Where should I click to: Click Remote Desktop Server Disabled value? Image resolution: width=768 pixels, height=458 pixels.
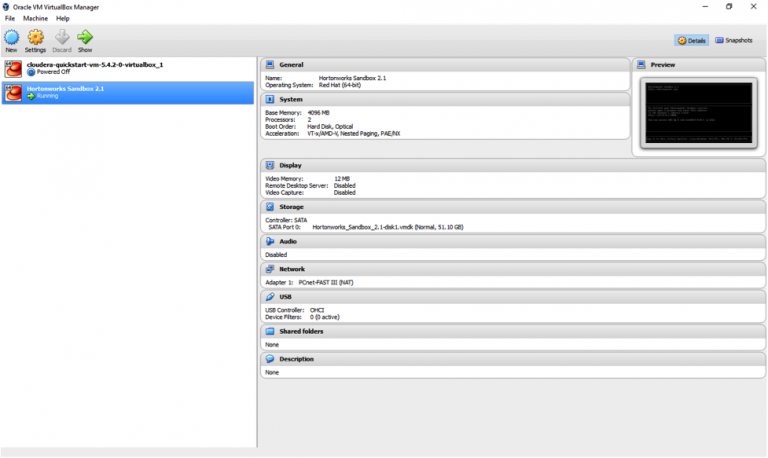pyautogui.click(x=344, y=186)
